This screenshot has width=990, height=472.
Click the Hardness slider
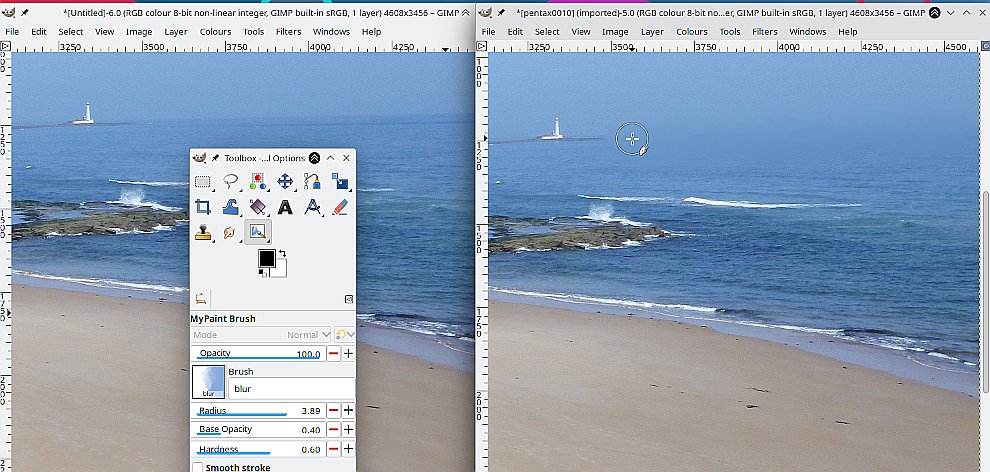[258, 449]
